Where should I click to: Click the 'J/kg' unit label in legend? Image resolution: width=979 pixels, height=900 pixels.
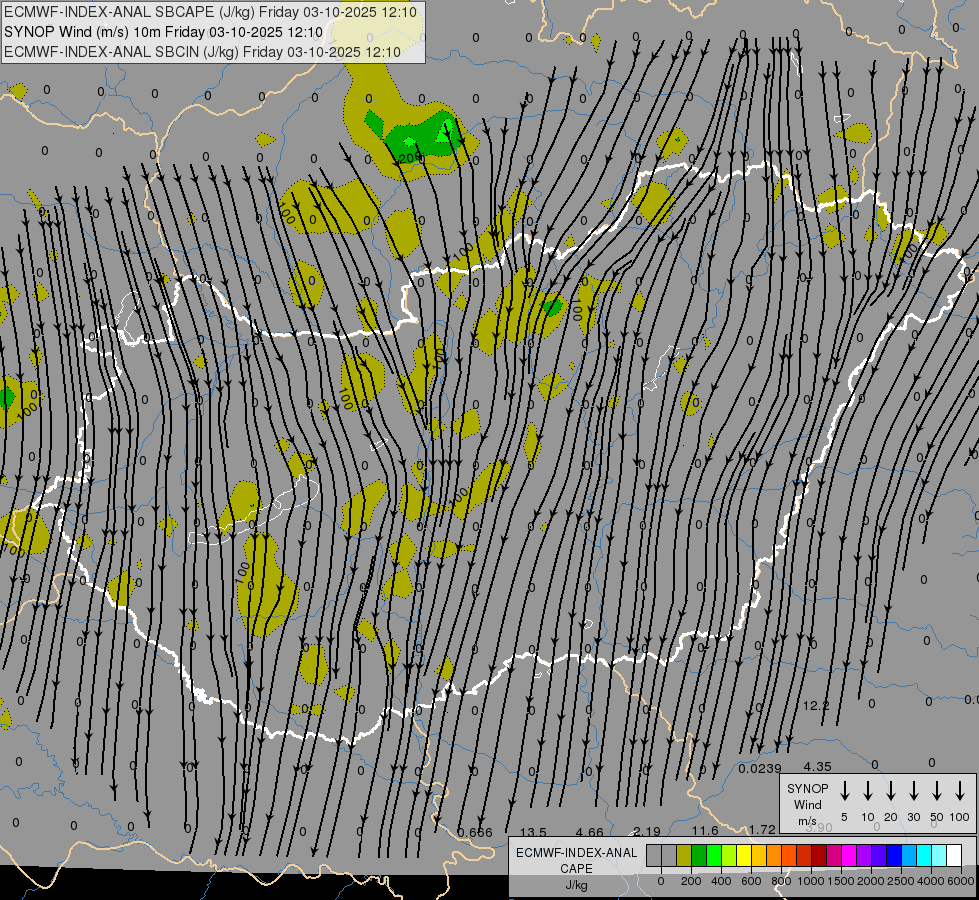576,885
